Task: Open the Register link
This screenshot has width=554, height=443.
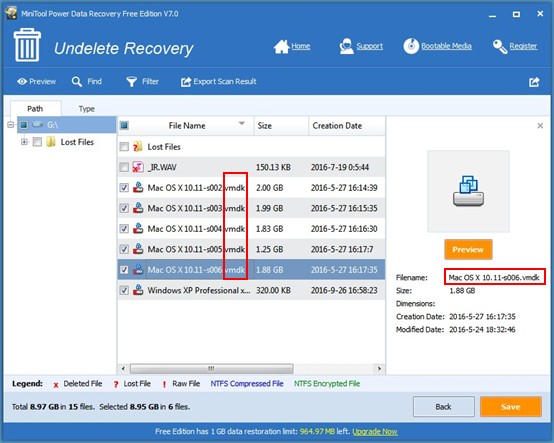Action: click(523, 46)
